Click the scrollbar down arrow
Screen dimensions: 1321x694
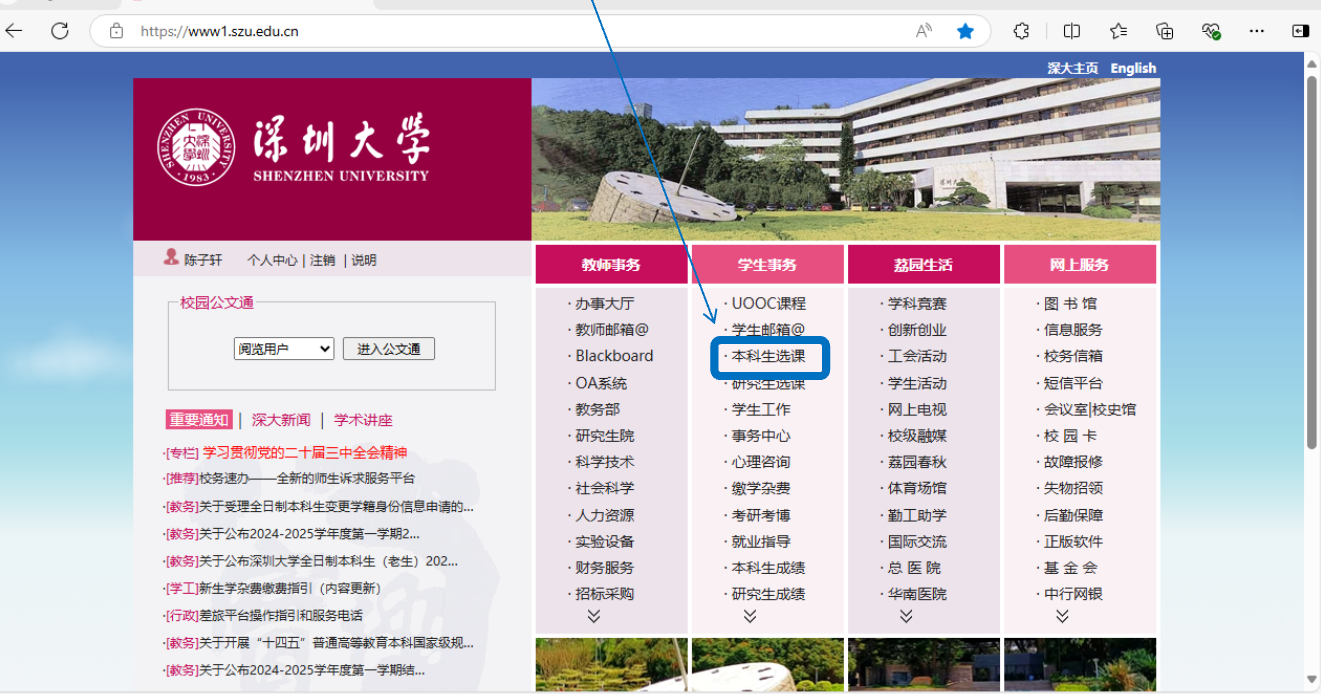(x=1312, y=679)
